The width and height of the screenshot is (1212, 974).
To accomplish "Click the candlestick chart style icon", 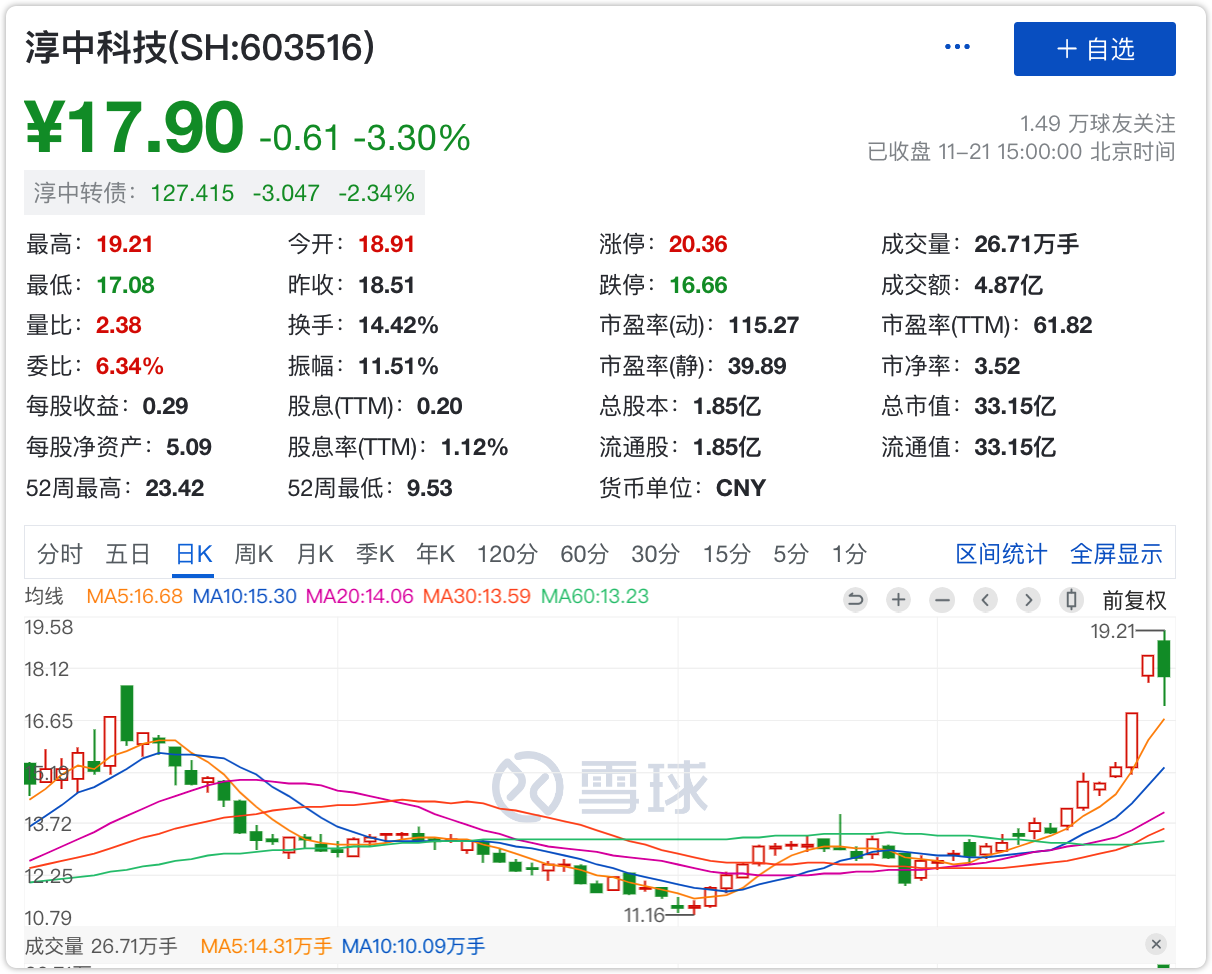I will [1072, 600].
